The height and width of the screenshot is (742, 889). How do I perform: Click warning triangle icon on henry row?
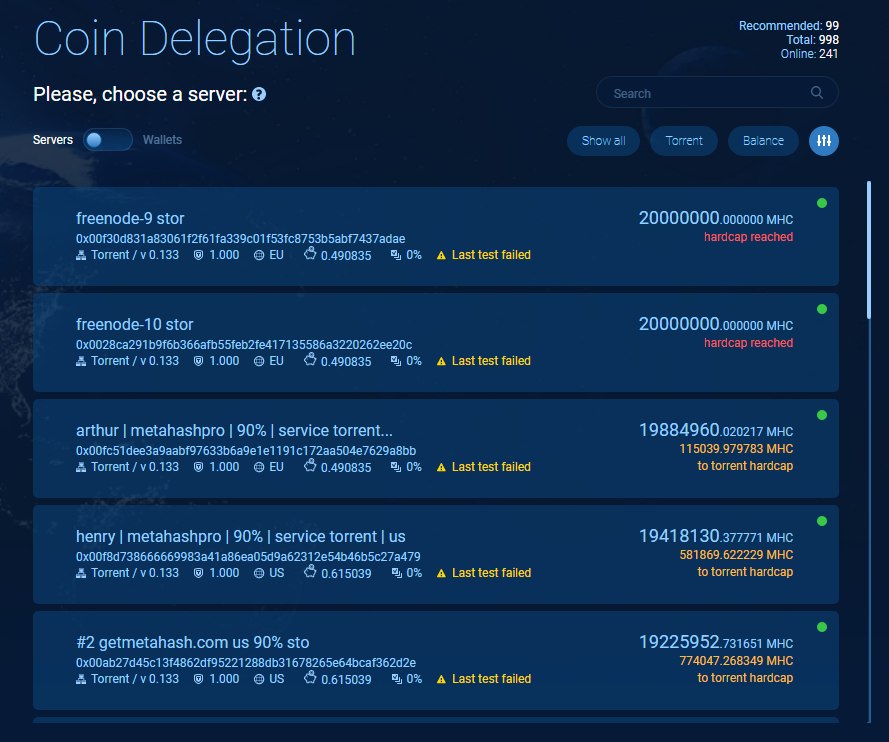tap(441, 574)
